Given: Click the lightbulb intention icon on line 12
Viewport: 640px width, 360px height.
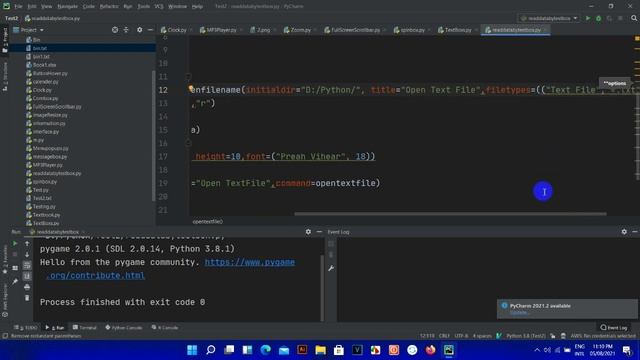Looking at the screenshot, I should (x=191, y=88).
